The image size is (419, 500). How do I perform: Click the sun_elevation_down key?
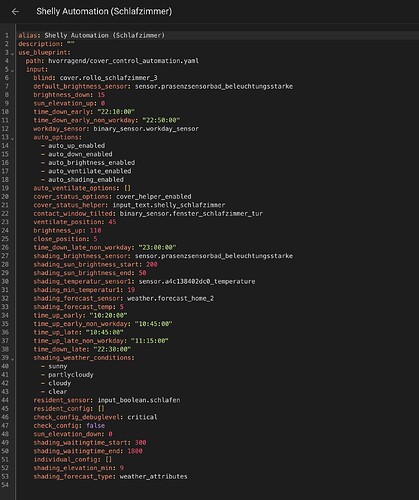[x=67, y=434]
